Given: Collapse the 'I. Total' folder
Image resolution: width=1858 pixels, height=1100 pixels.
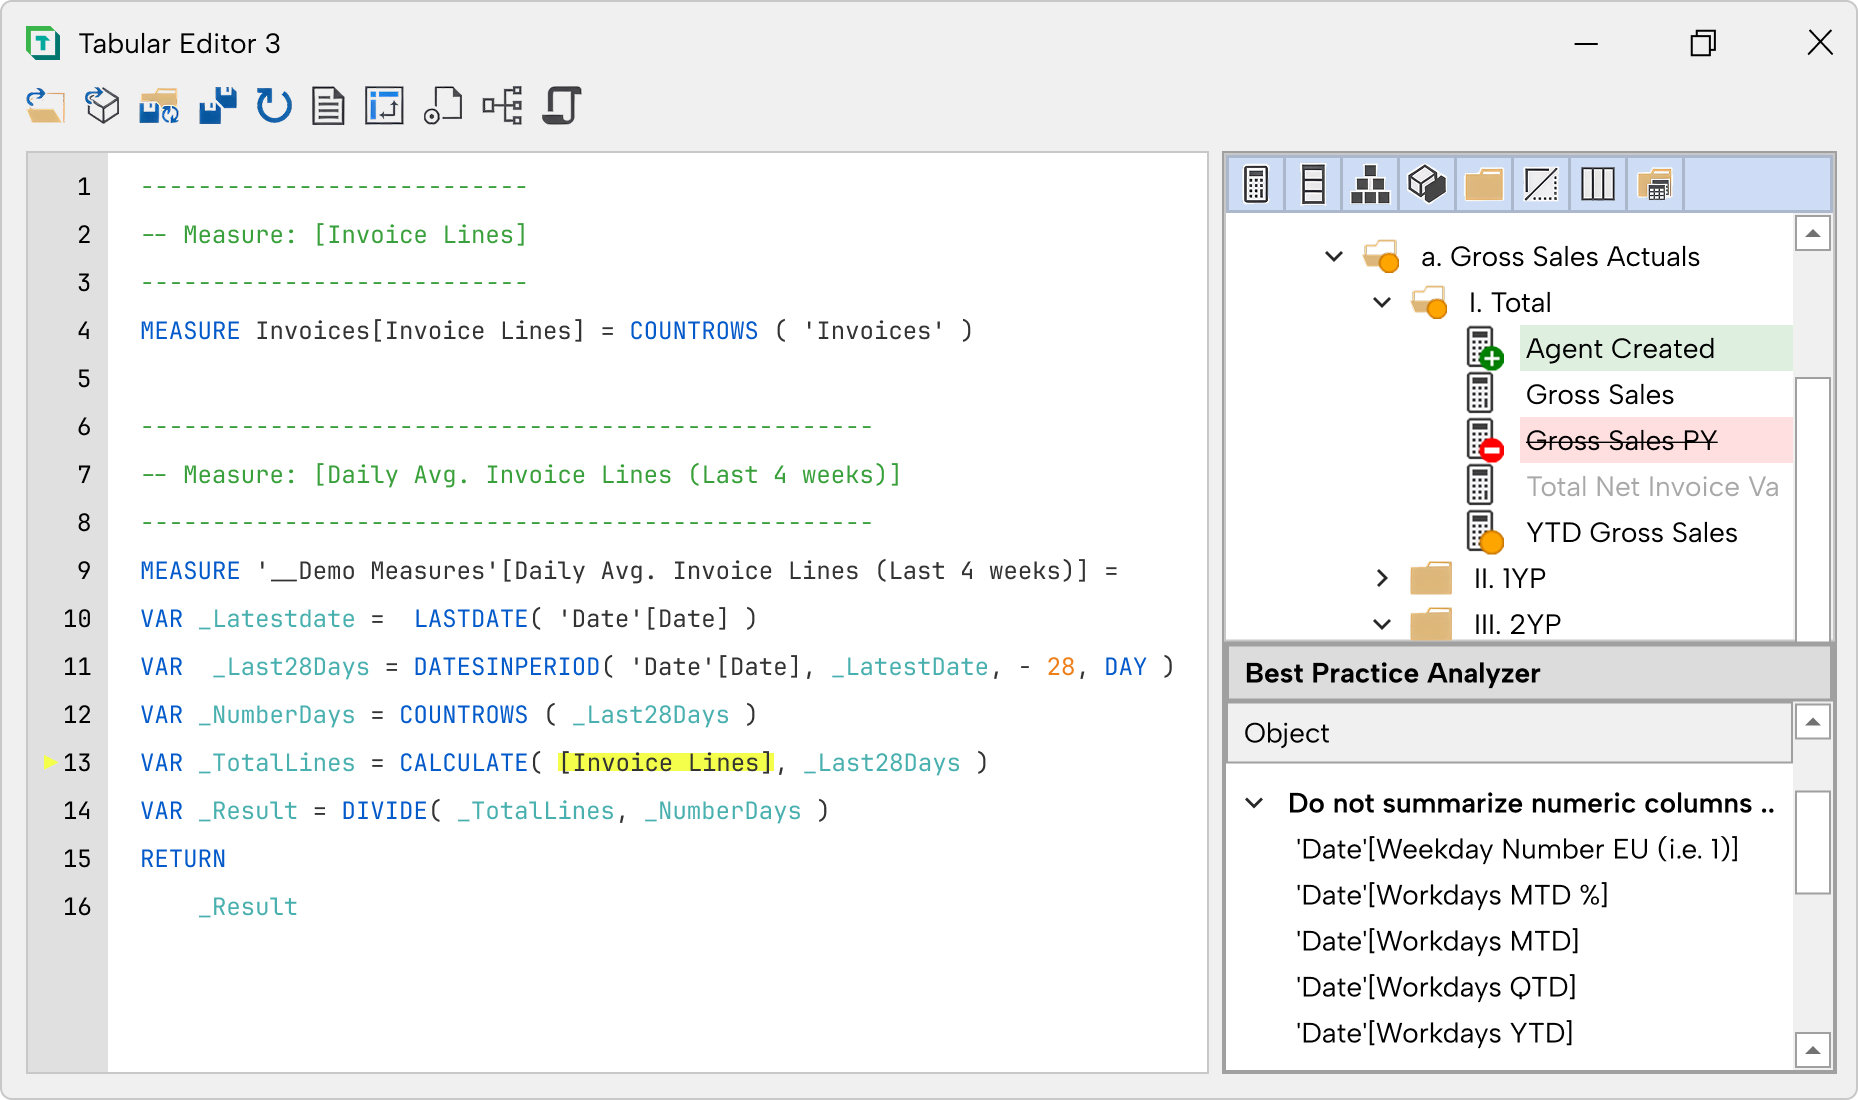Looking at the screenshot, I should coord(1382,303).
